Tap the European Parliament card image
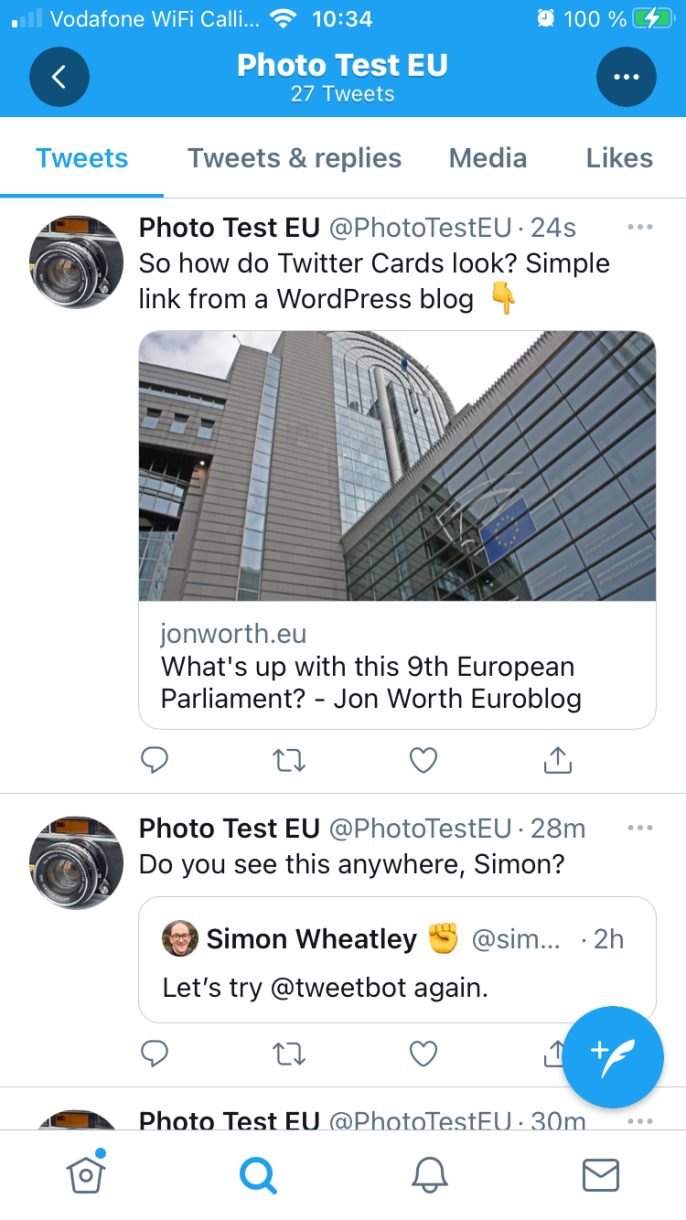 [x=397, y=466]
